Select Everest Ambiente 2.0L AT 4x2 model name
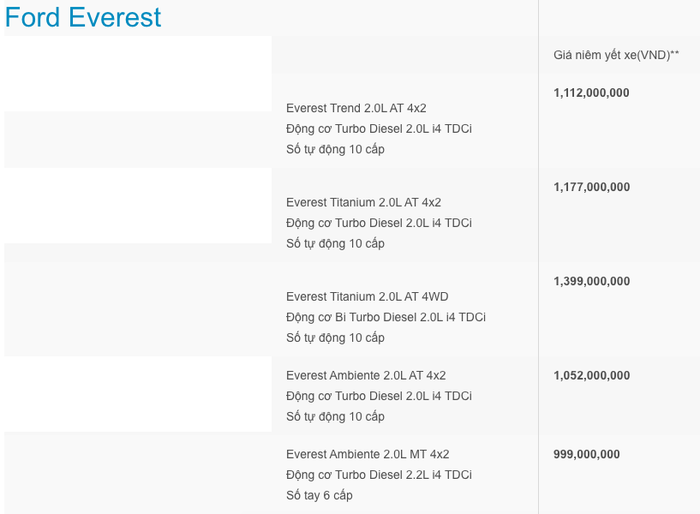This screenshot has width=700, height=514. tap(366, 376)
